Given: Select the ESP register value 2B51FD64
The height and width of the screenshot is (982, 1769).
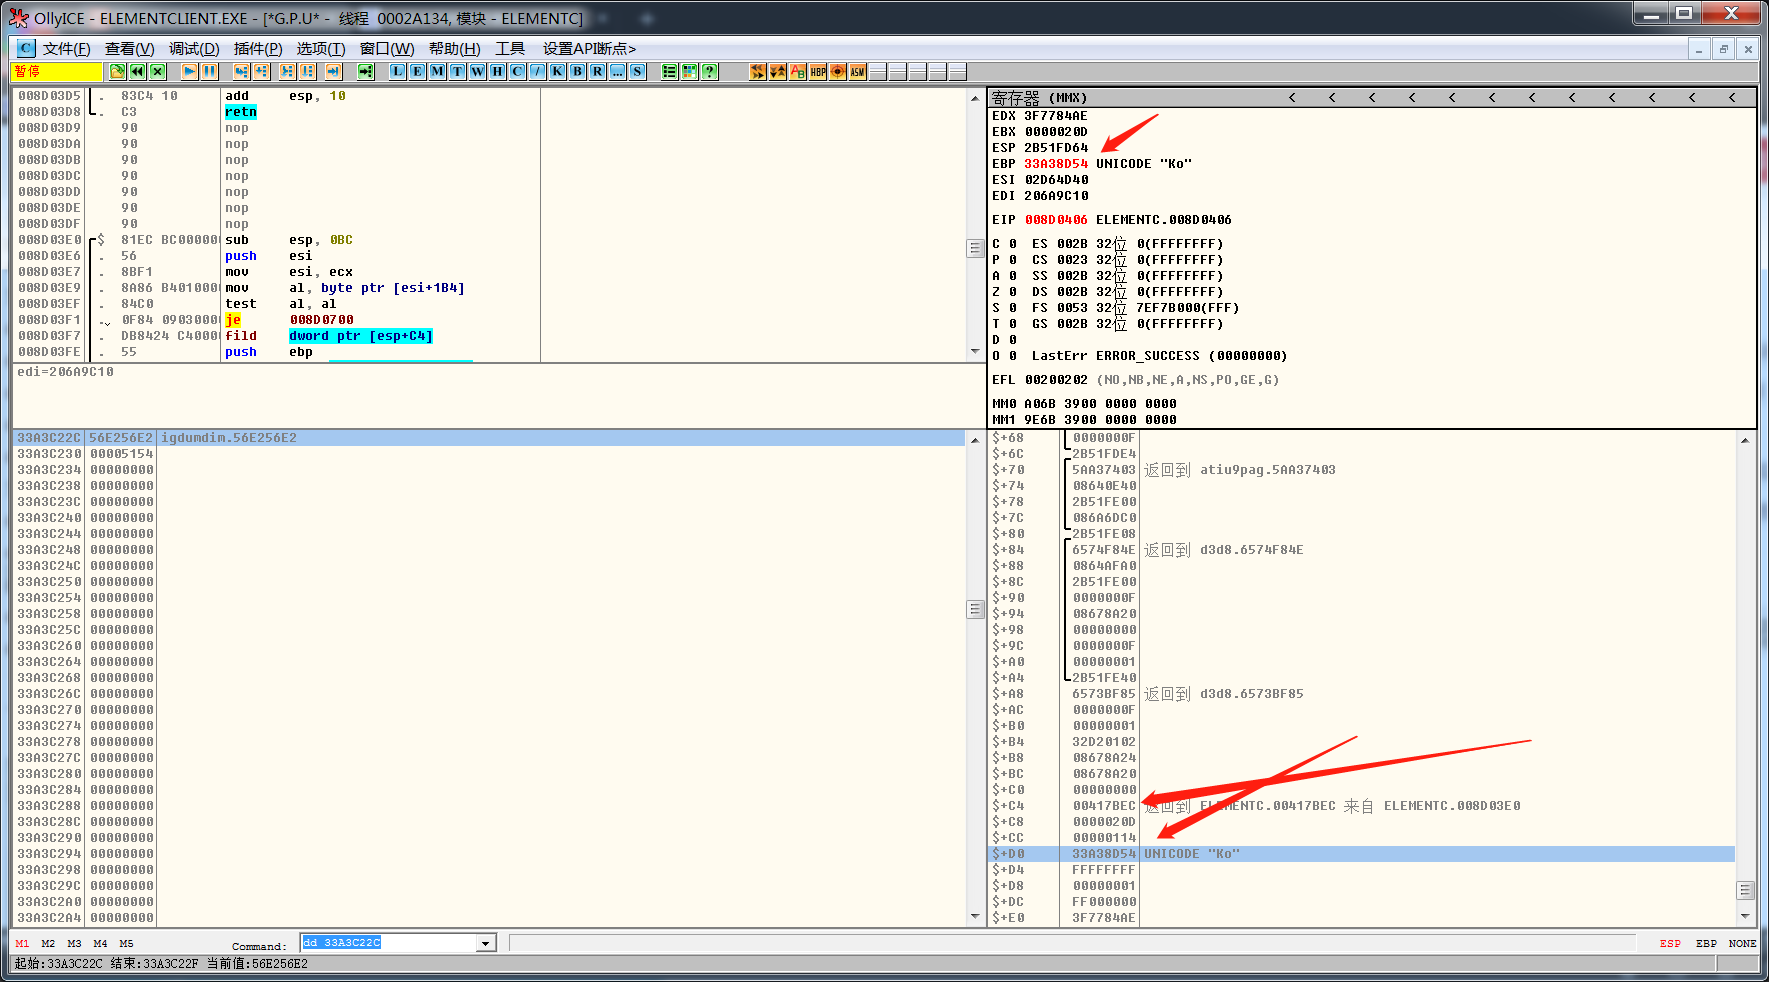Looking at the screenshot, I should coord(1056,147).
